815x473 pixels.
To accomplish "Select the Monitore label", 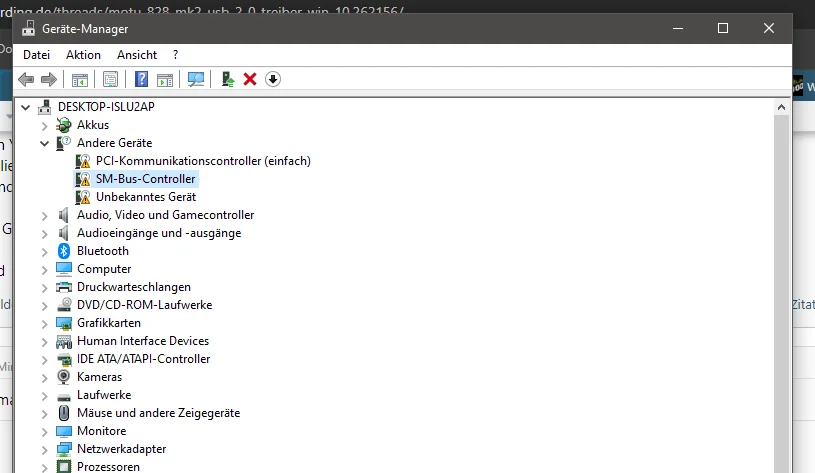I will tap(101, 431).
